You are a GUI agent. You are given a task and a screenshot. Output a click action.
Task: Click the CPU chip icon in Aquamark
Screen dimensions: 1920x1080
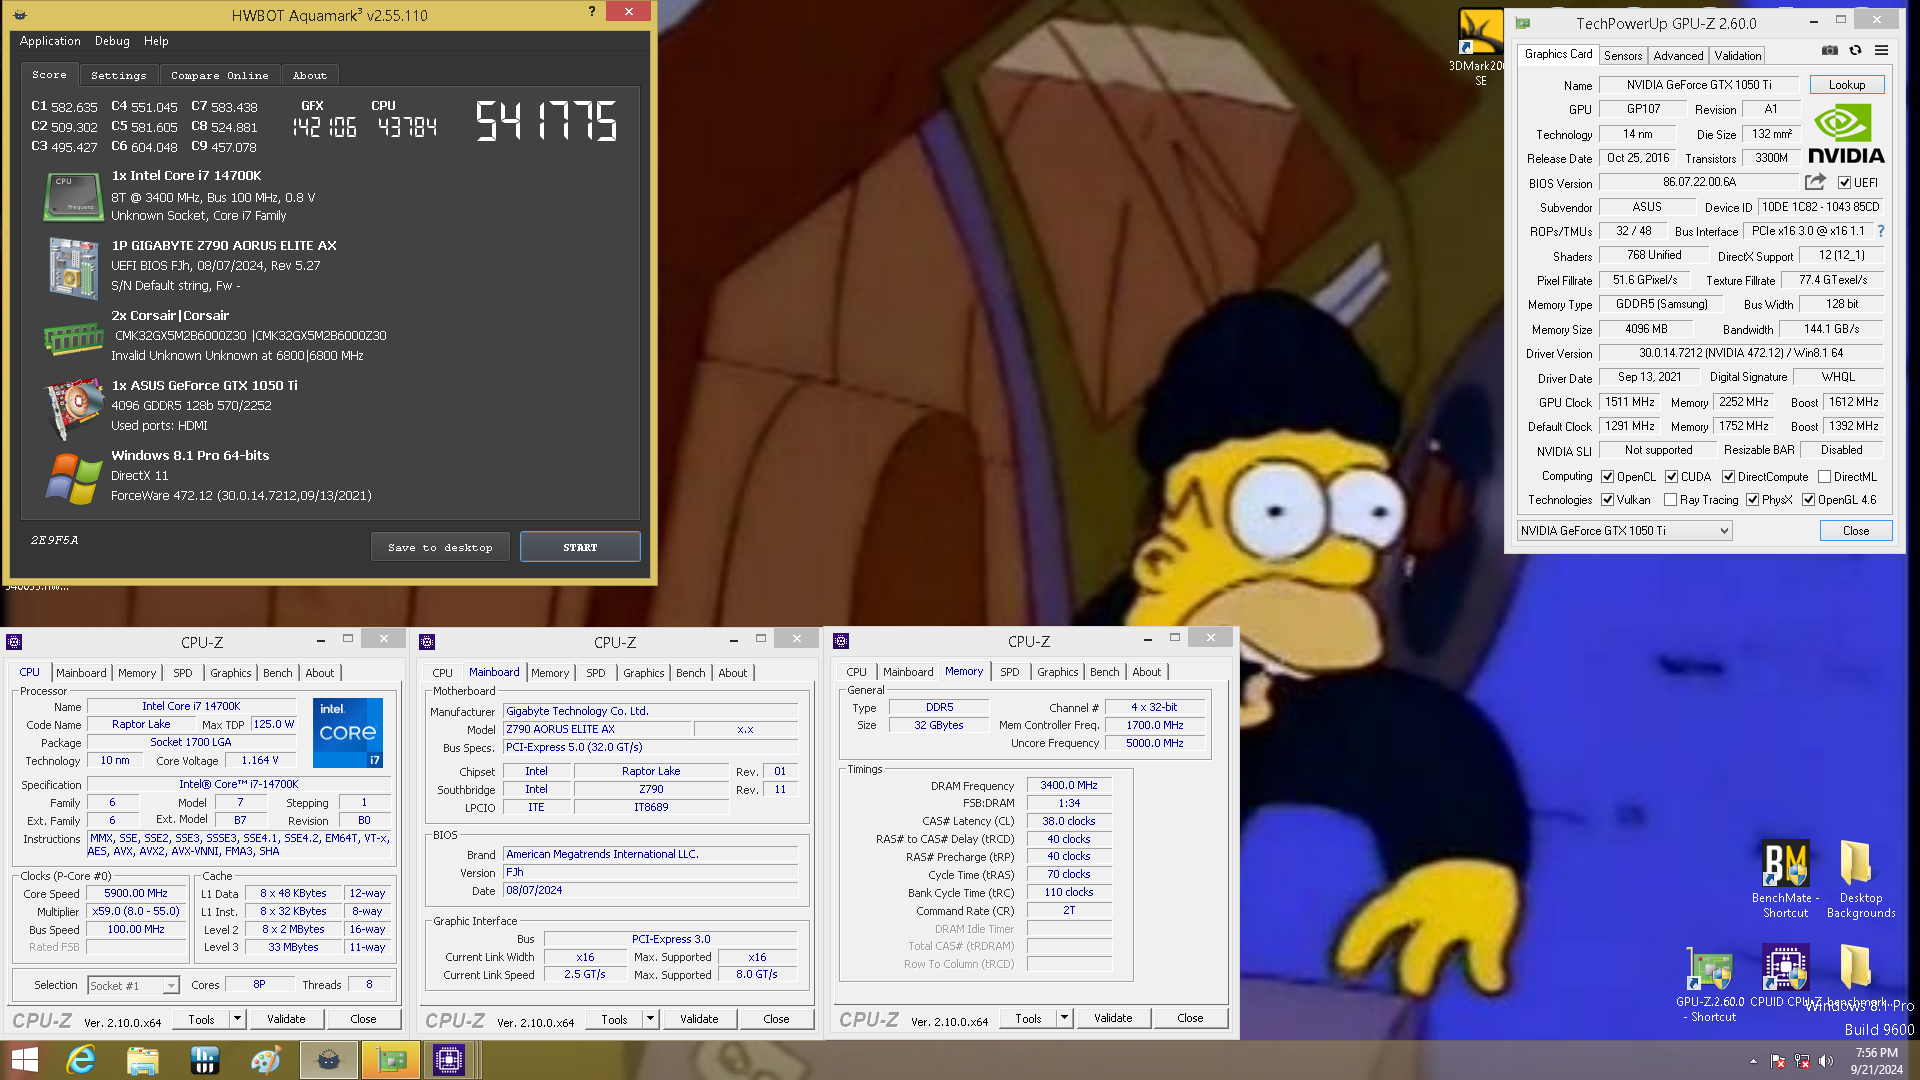click(73, 195)
